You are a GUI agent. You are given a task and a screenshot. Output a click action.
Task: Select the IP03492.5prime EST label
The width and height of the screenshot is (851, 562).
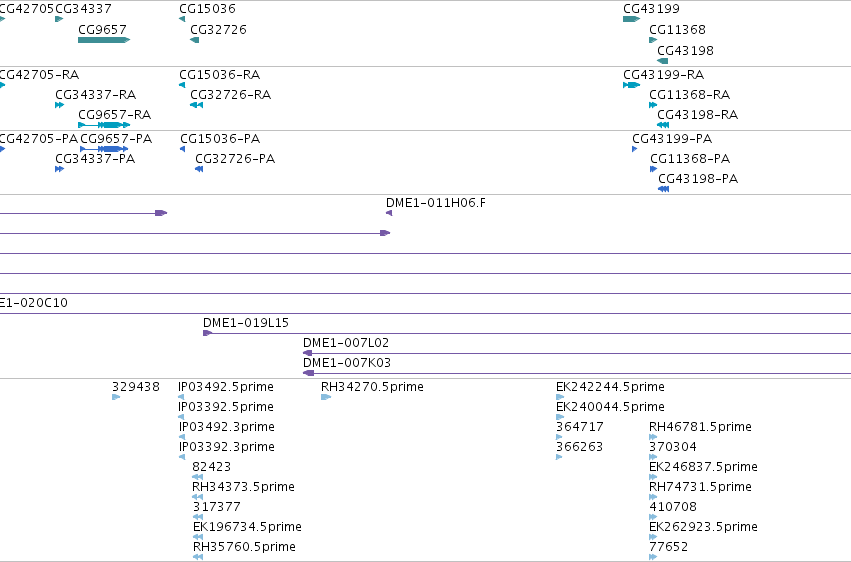tap(226, 387)
